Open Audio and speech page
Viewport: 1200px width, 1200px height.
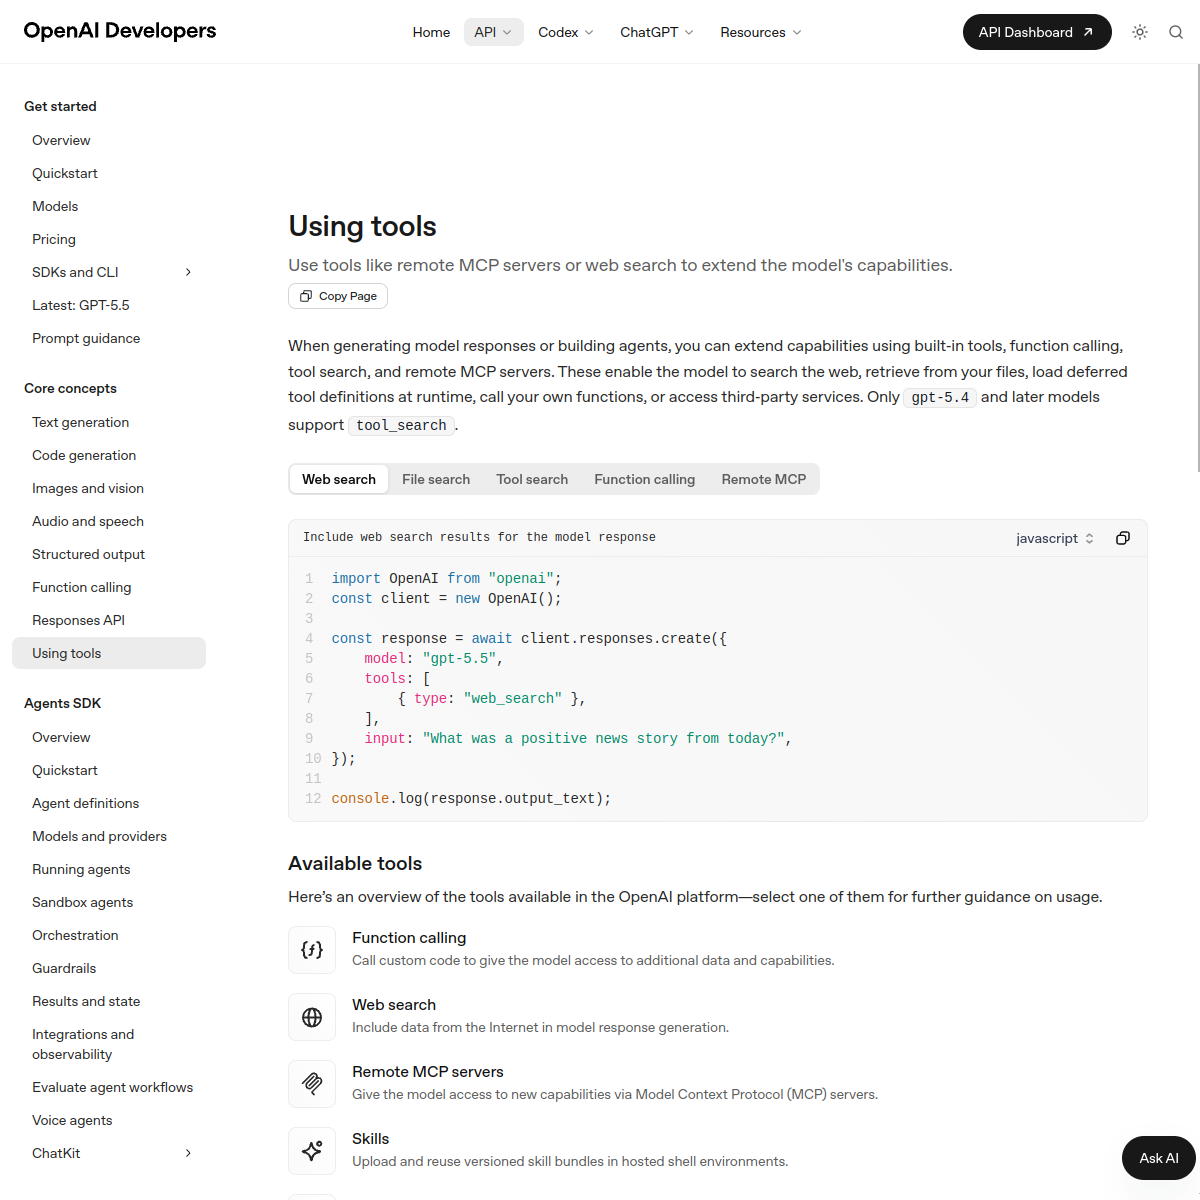88,521
